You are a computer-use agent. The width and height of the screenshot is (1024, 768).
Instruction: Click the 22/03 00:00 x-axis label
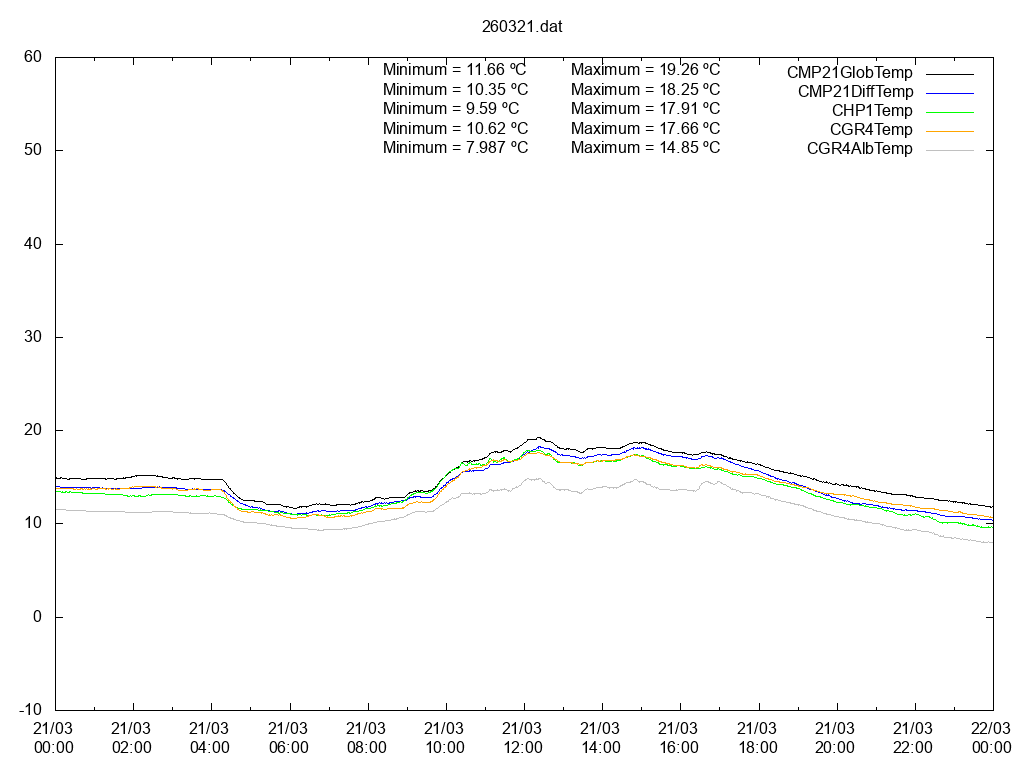pyautogui.click(x=992, y=738)
